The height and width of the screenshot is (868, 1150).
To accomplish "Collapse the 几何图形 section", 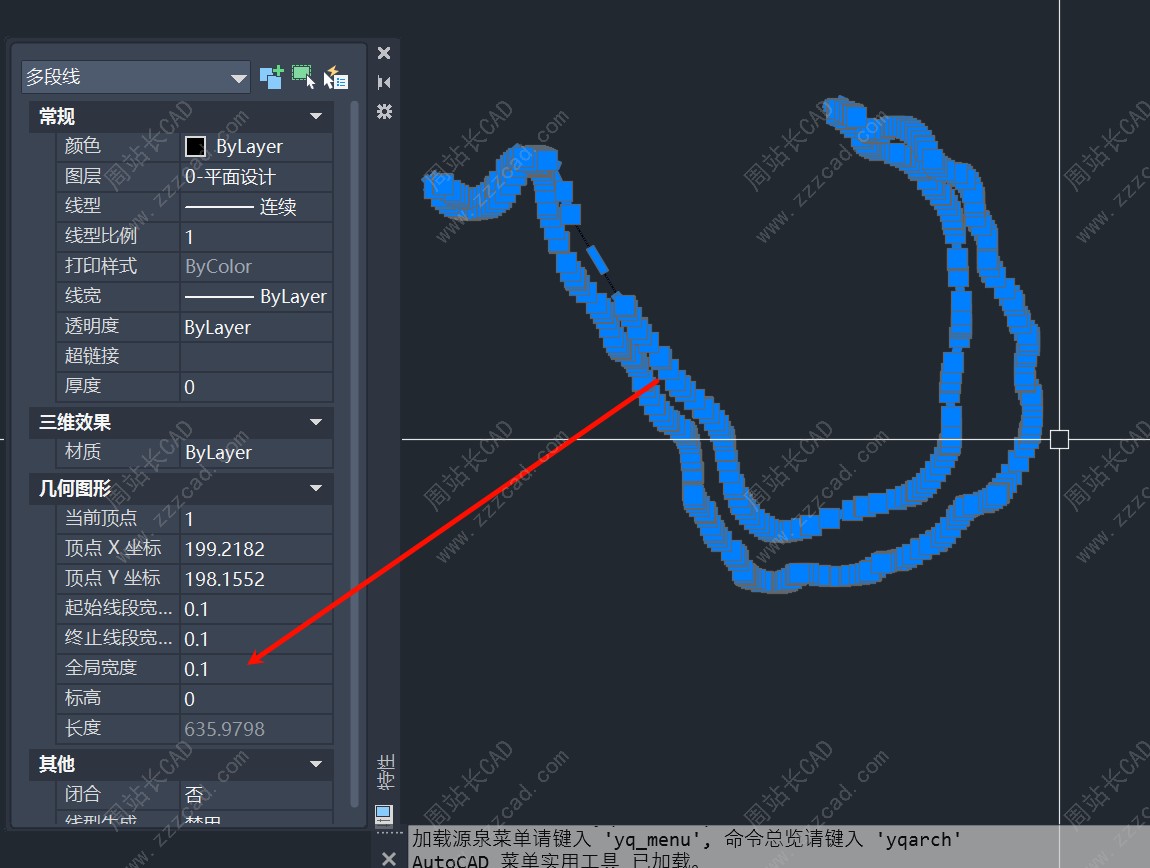I will point(316,489).
